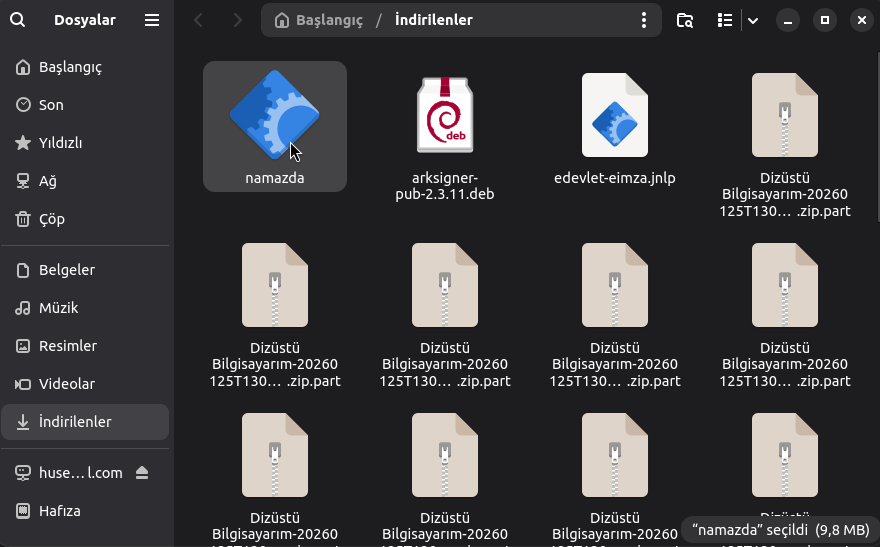The image size is (880, 547).
Task: Click the search icon in sidebar header
Action: click(17, 20)
